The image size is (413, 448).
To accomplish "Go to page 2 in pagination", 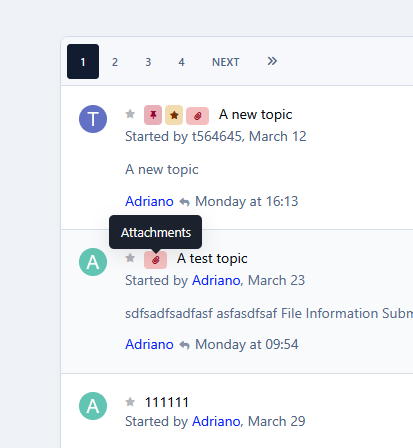I will click(x=115, y=62).
